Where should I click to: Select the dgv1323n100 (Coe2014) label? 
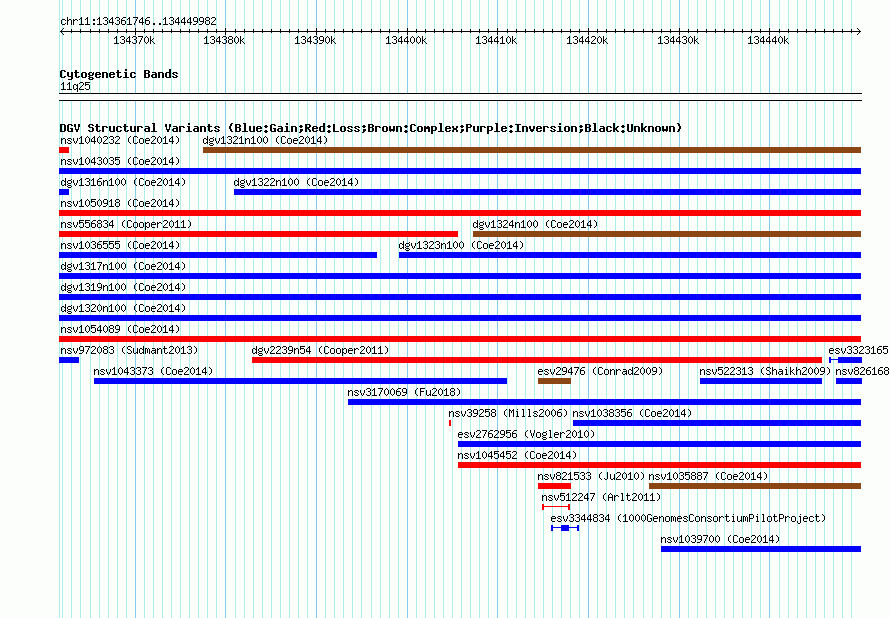(461, 245)
